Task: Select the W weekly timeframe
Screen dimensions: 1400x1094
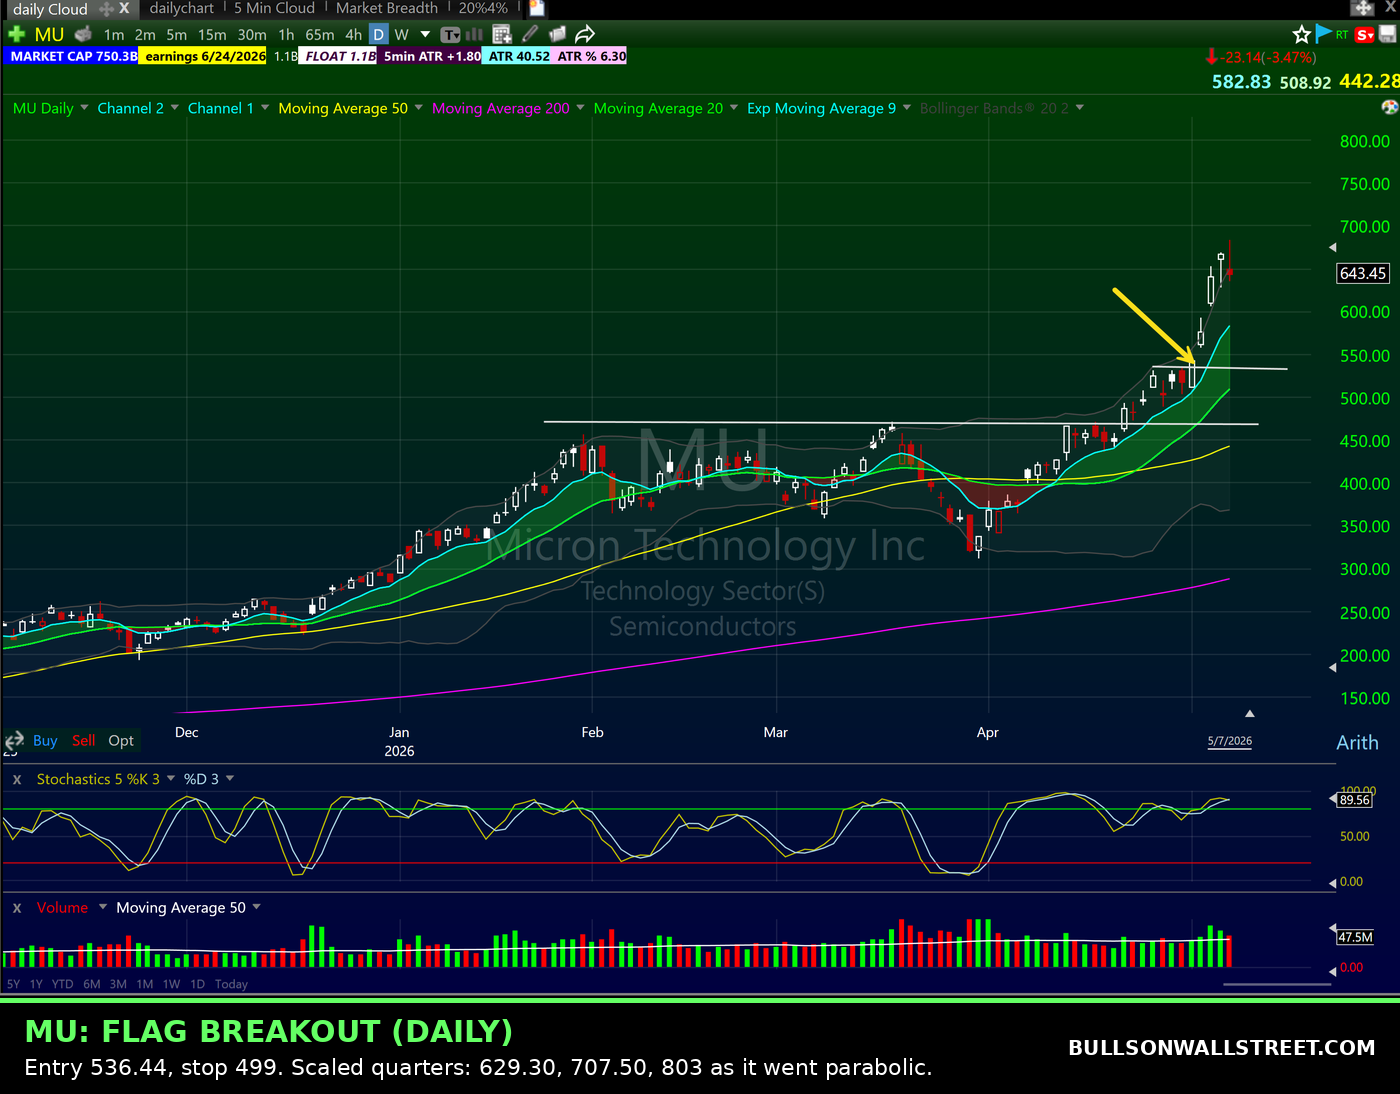Action: coord(401,35)
